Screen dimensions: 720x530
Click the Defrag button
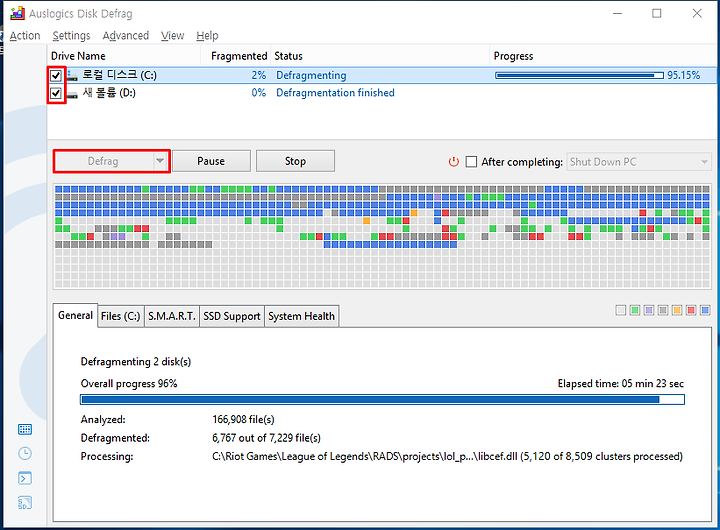pyautogui.click(x=103, y=161)
